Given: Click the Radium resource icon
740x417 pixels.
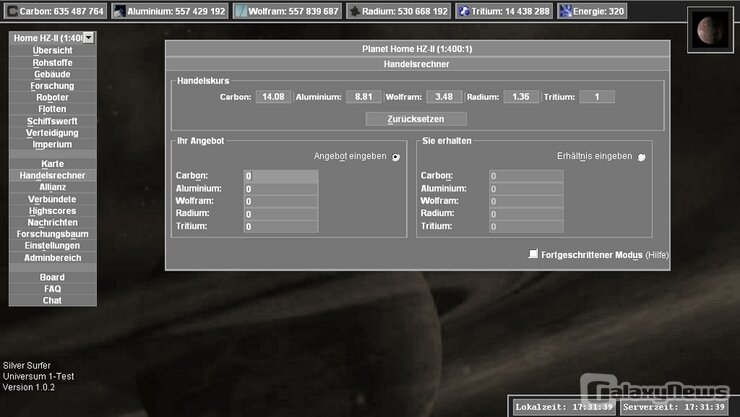Looking at the screenshot, I should (356, 11).
